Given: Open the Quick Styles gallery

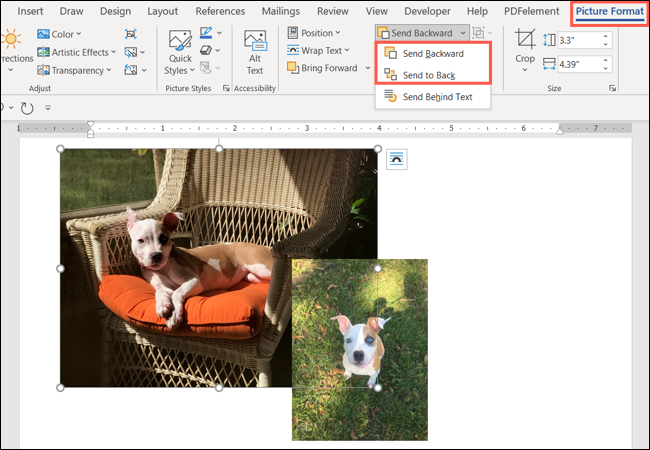Looking at the screenshot, I should point(180,52).
